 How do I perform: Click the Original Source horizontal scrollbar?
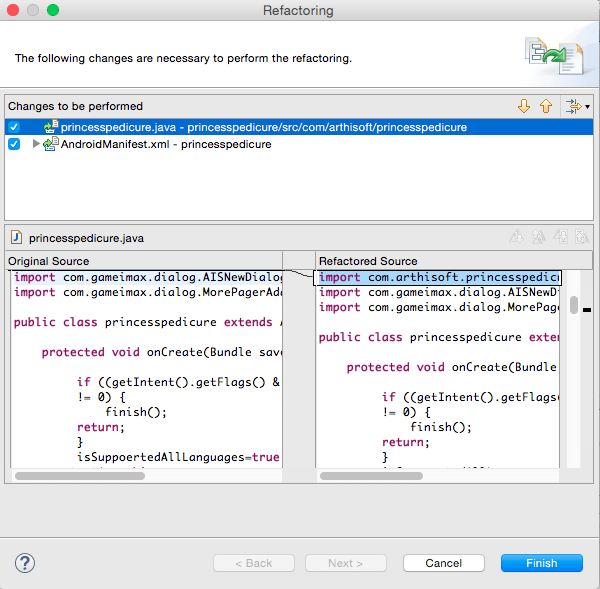(80, 475)
